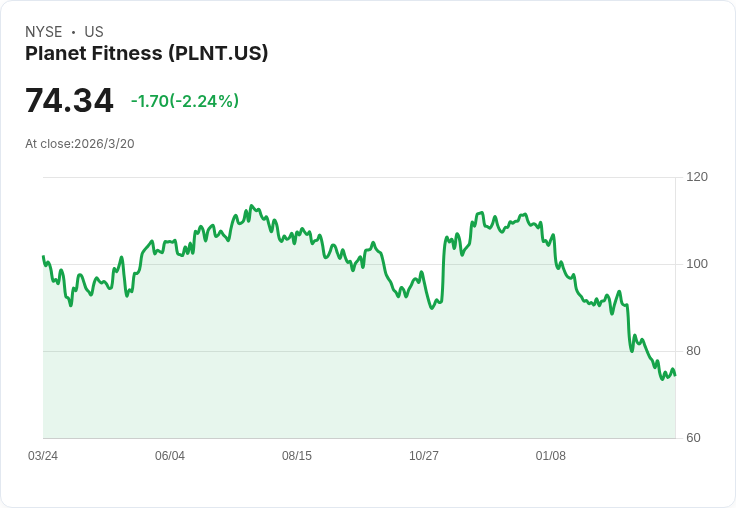Click the 120 y-axis label
This screenshot has height=508, width=736.
click(x=697, y=177)
